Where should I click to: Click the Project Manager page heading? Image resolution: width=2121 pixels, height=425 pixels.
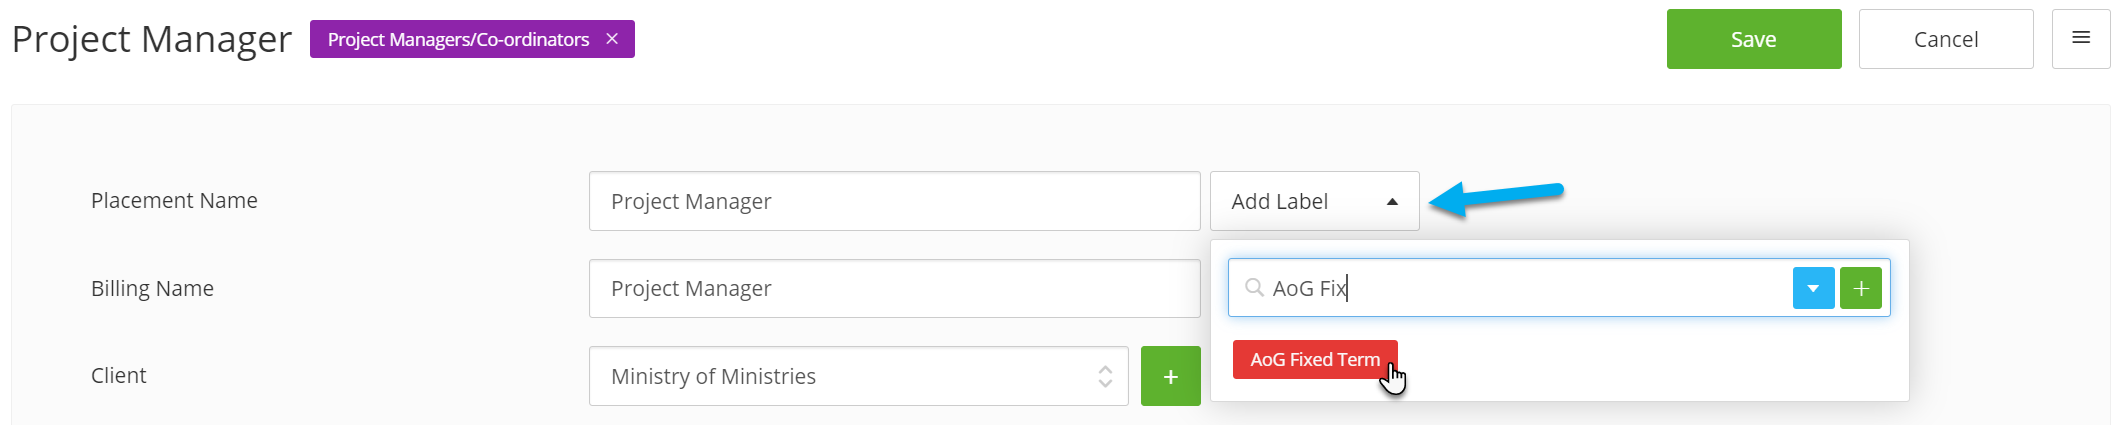point(152,39)
